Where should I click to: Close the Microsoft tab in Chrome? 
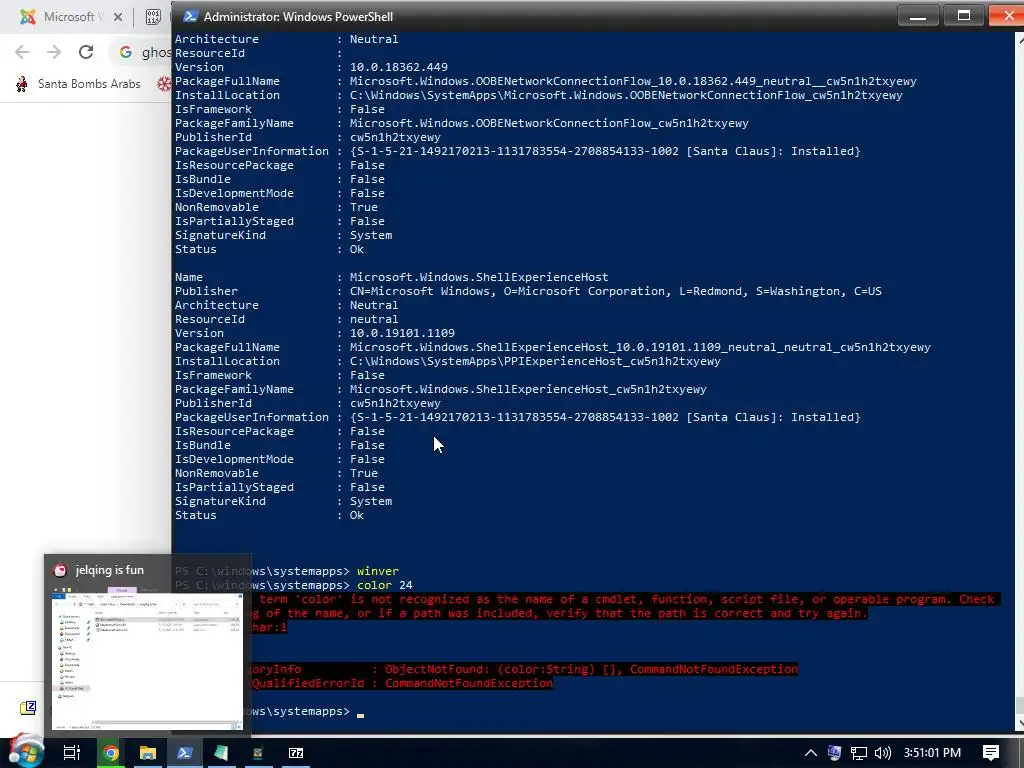point(118,17)
